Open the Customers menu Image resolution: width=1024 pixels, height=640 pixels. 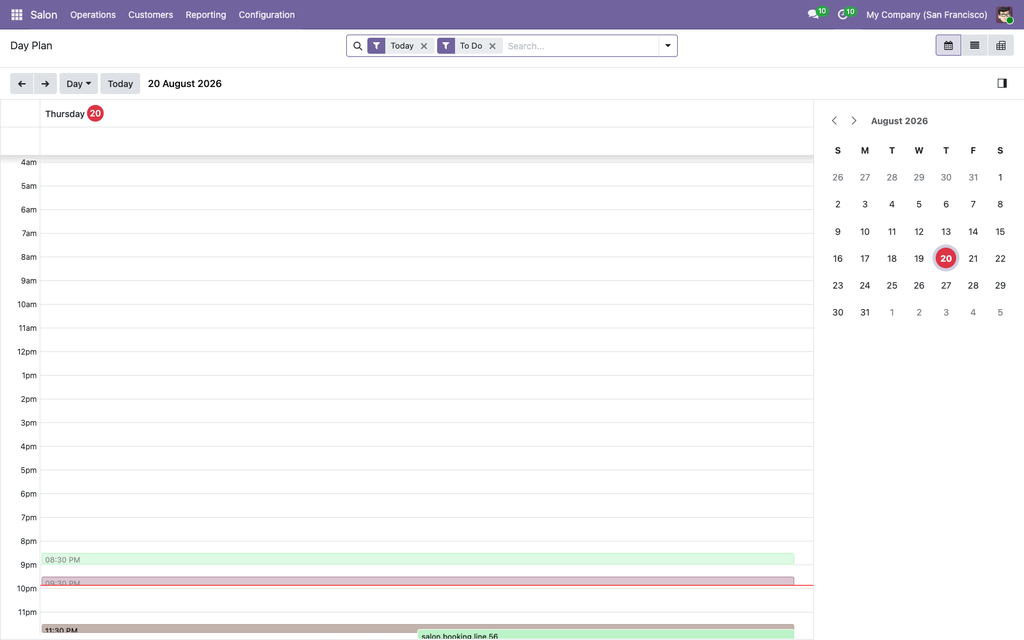tap(150, 14)
